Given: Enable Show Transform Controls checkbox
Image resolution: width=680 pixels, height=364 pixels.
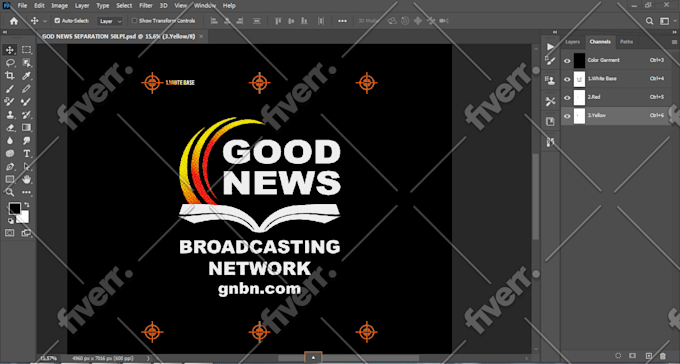Looking at the screenshot, I should click(x=134, y=21).
